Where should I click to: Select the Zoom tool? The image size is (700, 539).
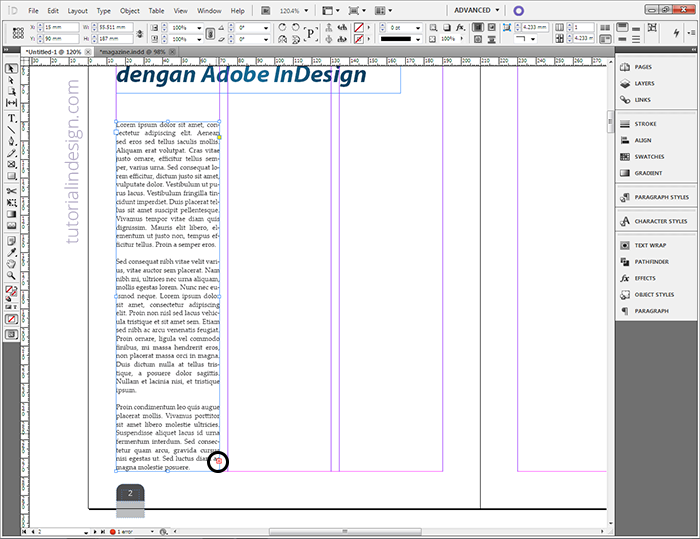11,276
